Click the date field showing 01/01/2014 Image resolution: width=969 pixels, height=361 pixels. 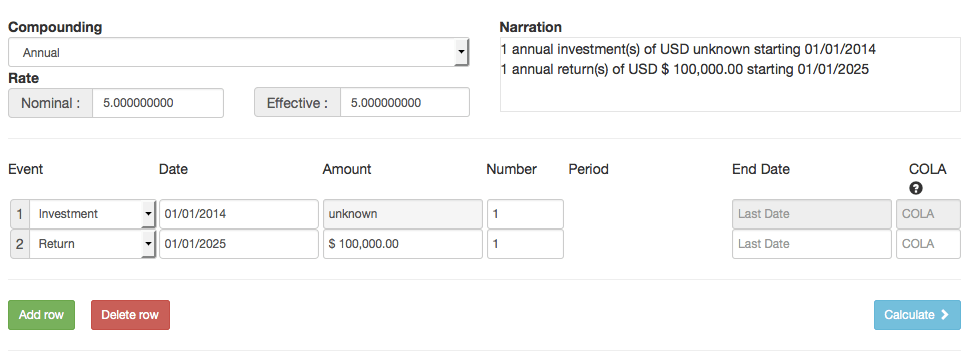[239, 214]
